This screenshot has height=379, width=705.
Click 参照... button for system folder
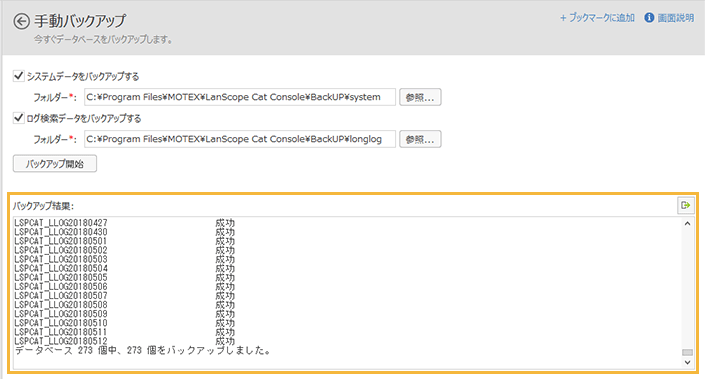(x=420, y=97)
